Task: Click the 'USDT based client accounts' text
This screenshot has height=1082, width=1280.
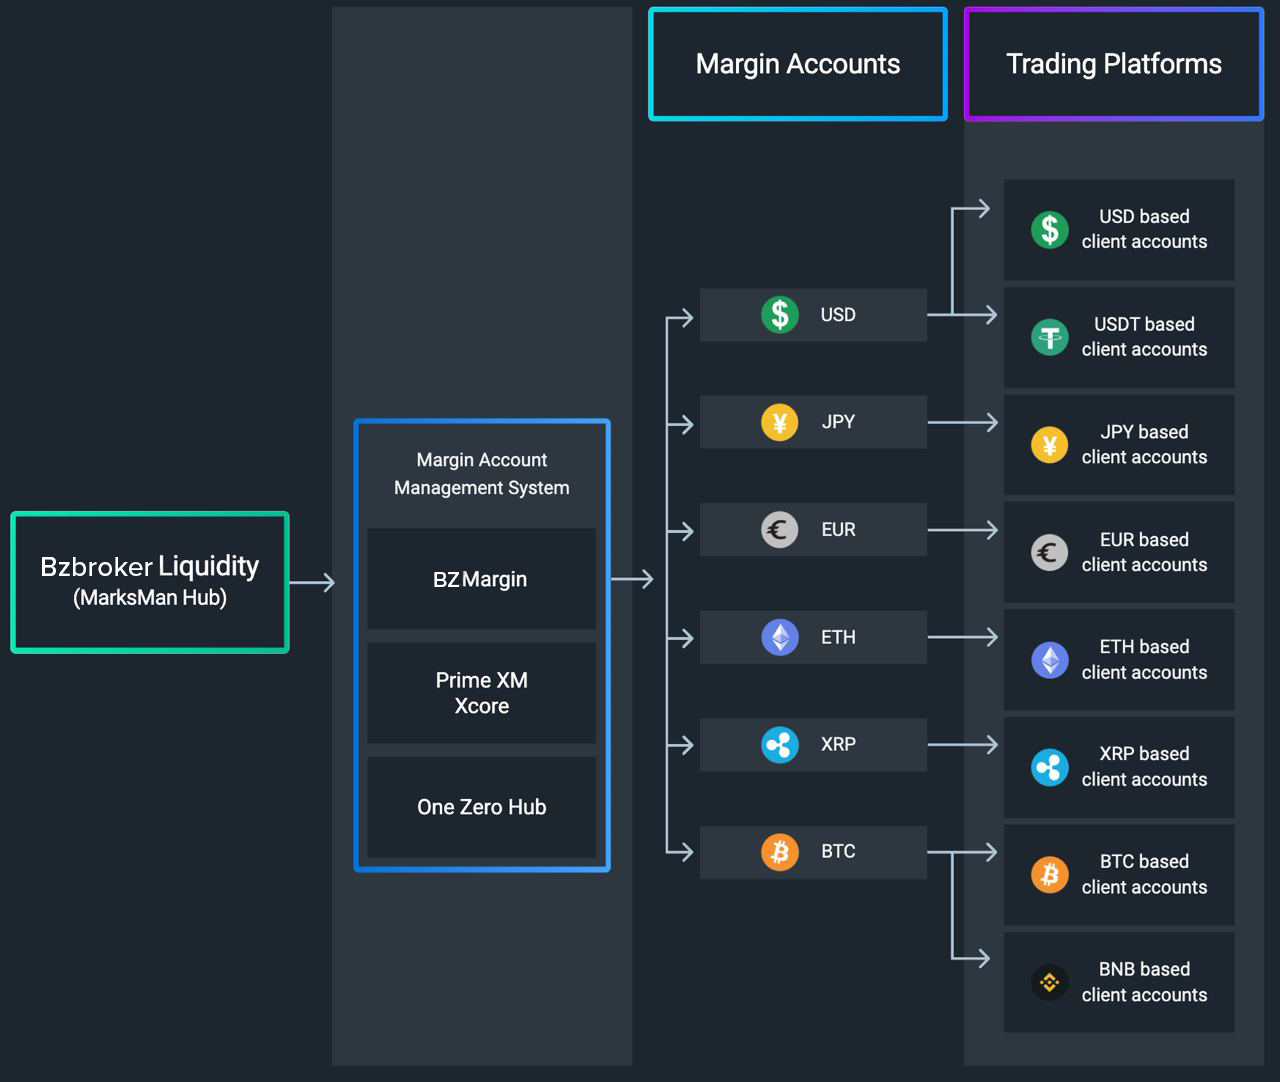Action: click(x=1145, y=337)
